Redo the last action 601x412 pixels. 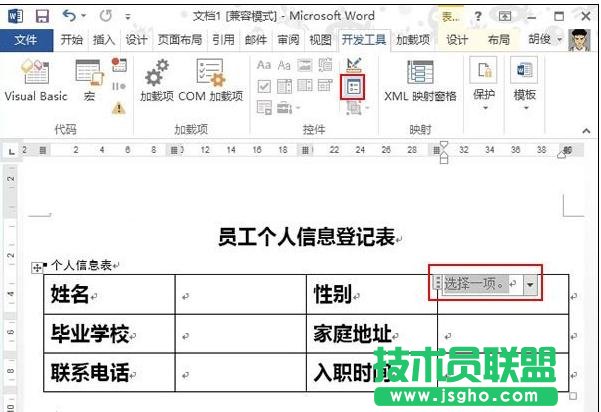tap(106, 16)
